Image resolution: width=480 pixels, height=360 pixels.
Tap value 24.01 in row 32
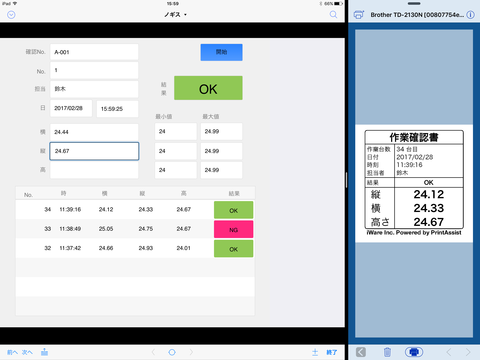click(x=184, y=248)
